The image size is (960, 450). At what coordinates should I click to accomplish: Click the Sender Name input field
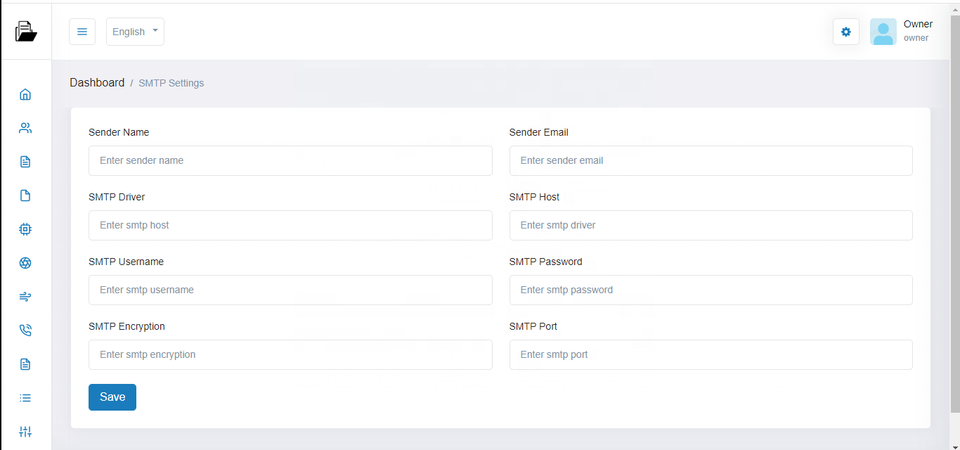(x=290, y=160)
